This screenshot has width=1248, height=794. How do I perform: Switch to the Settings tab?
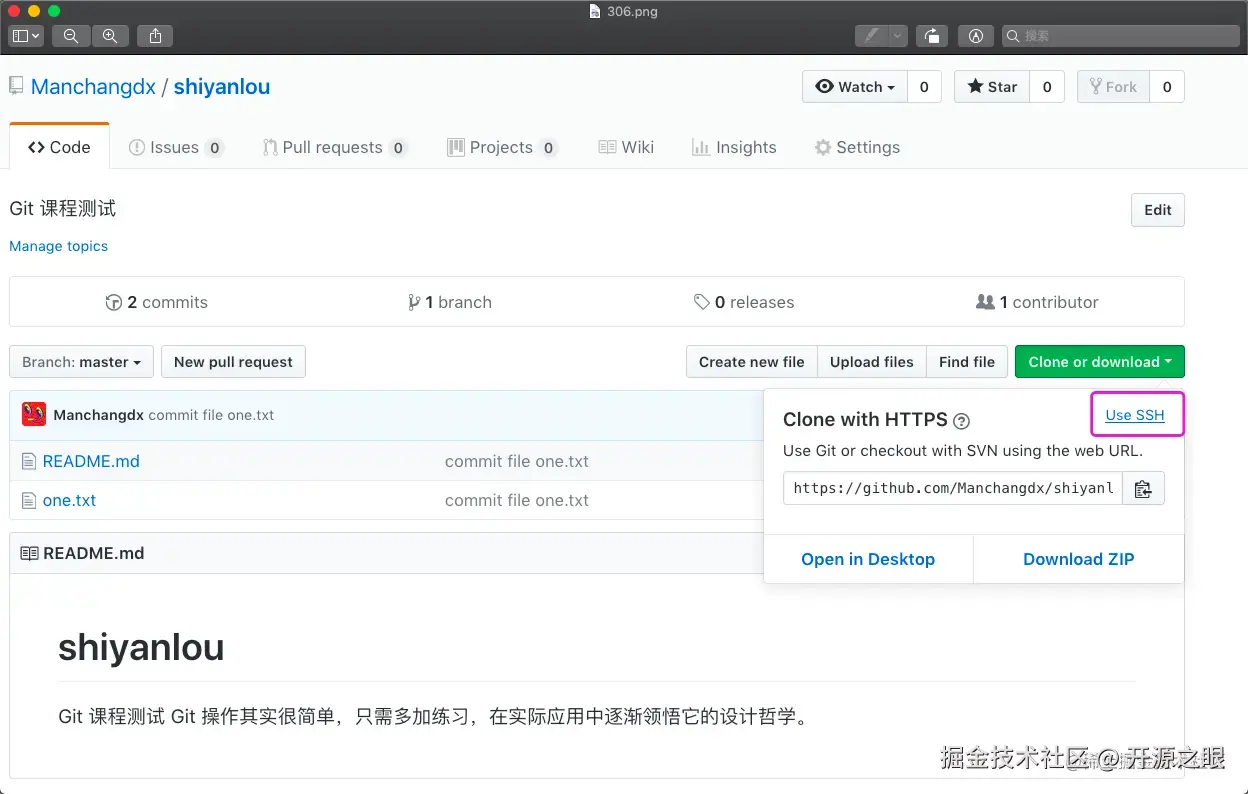pyautogui.click(x=857, y=147)
